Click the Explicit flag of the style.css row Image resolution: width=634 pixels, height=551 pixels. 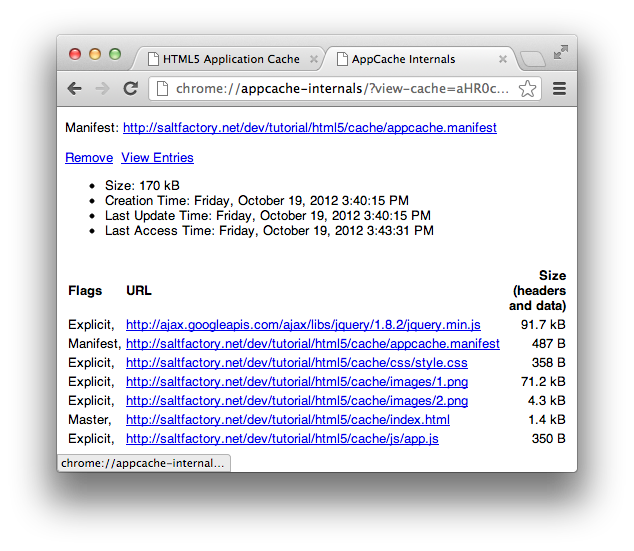point(91,363)
